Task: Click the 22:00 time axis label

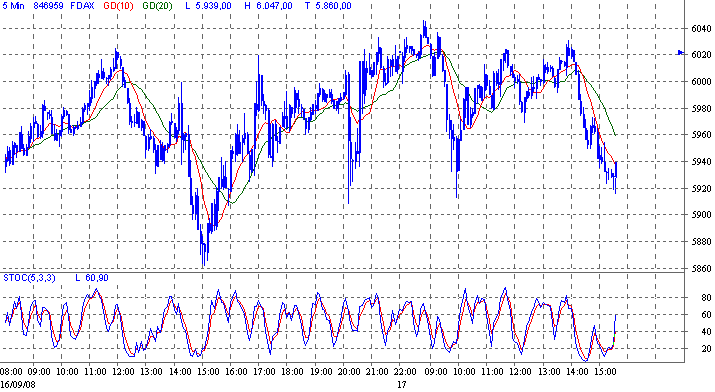Action: [x=406, y=371]
